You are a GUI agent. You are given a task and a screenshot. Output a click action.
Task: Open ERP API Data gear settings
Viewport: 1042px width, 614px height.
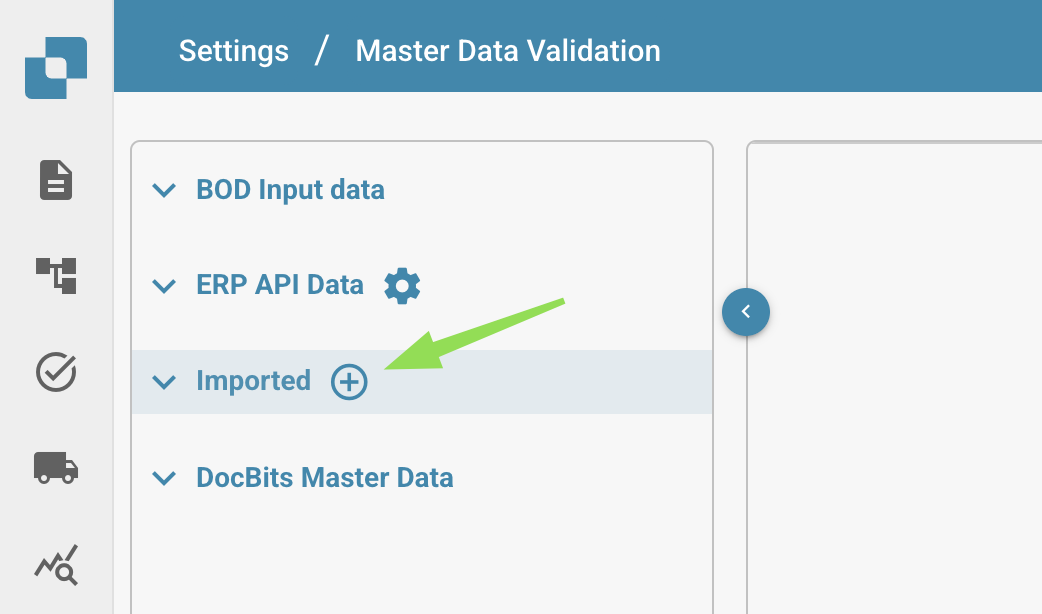402,286
